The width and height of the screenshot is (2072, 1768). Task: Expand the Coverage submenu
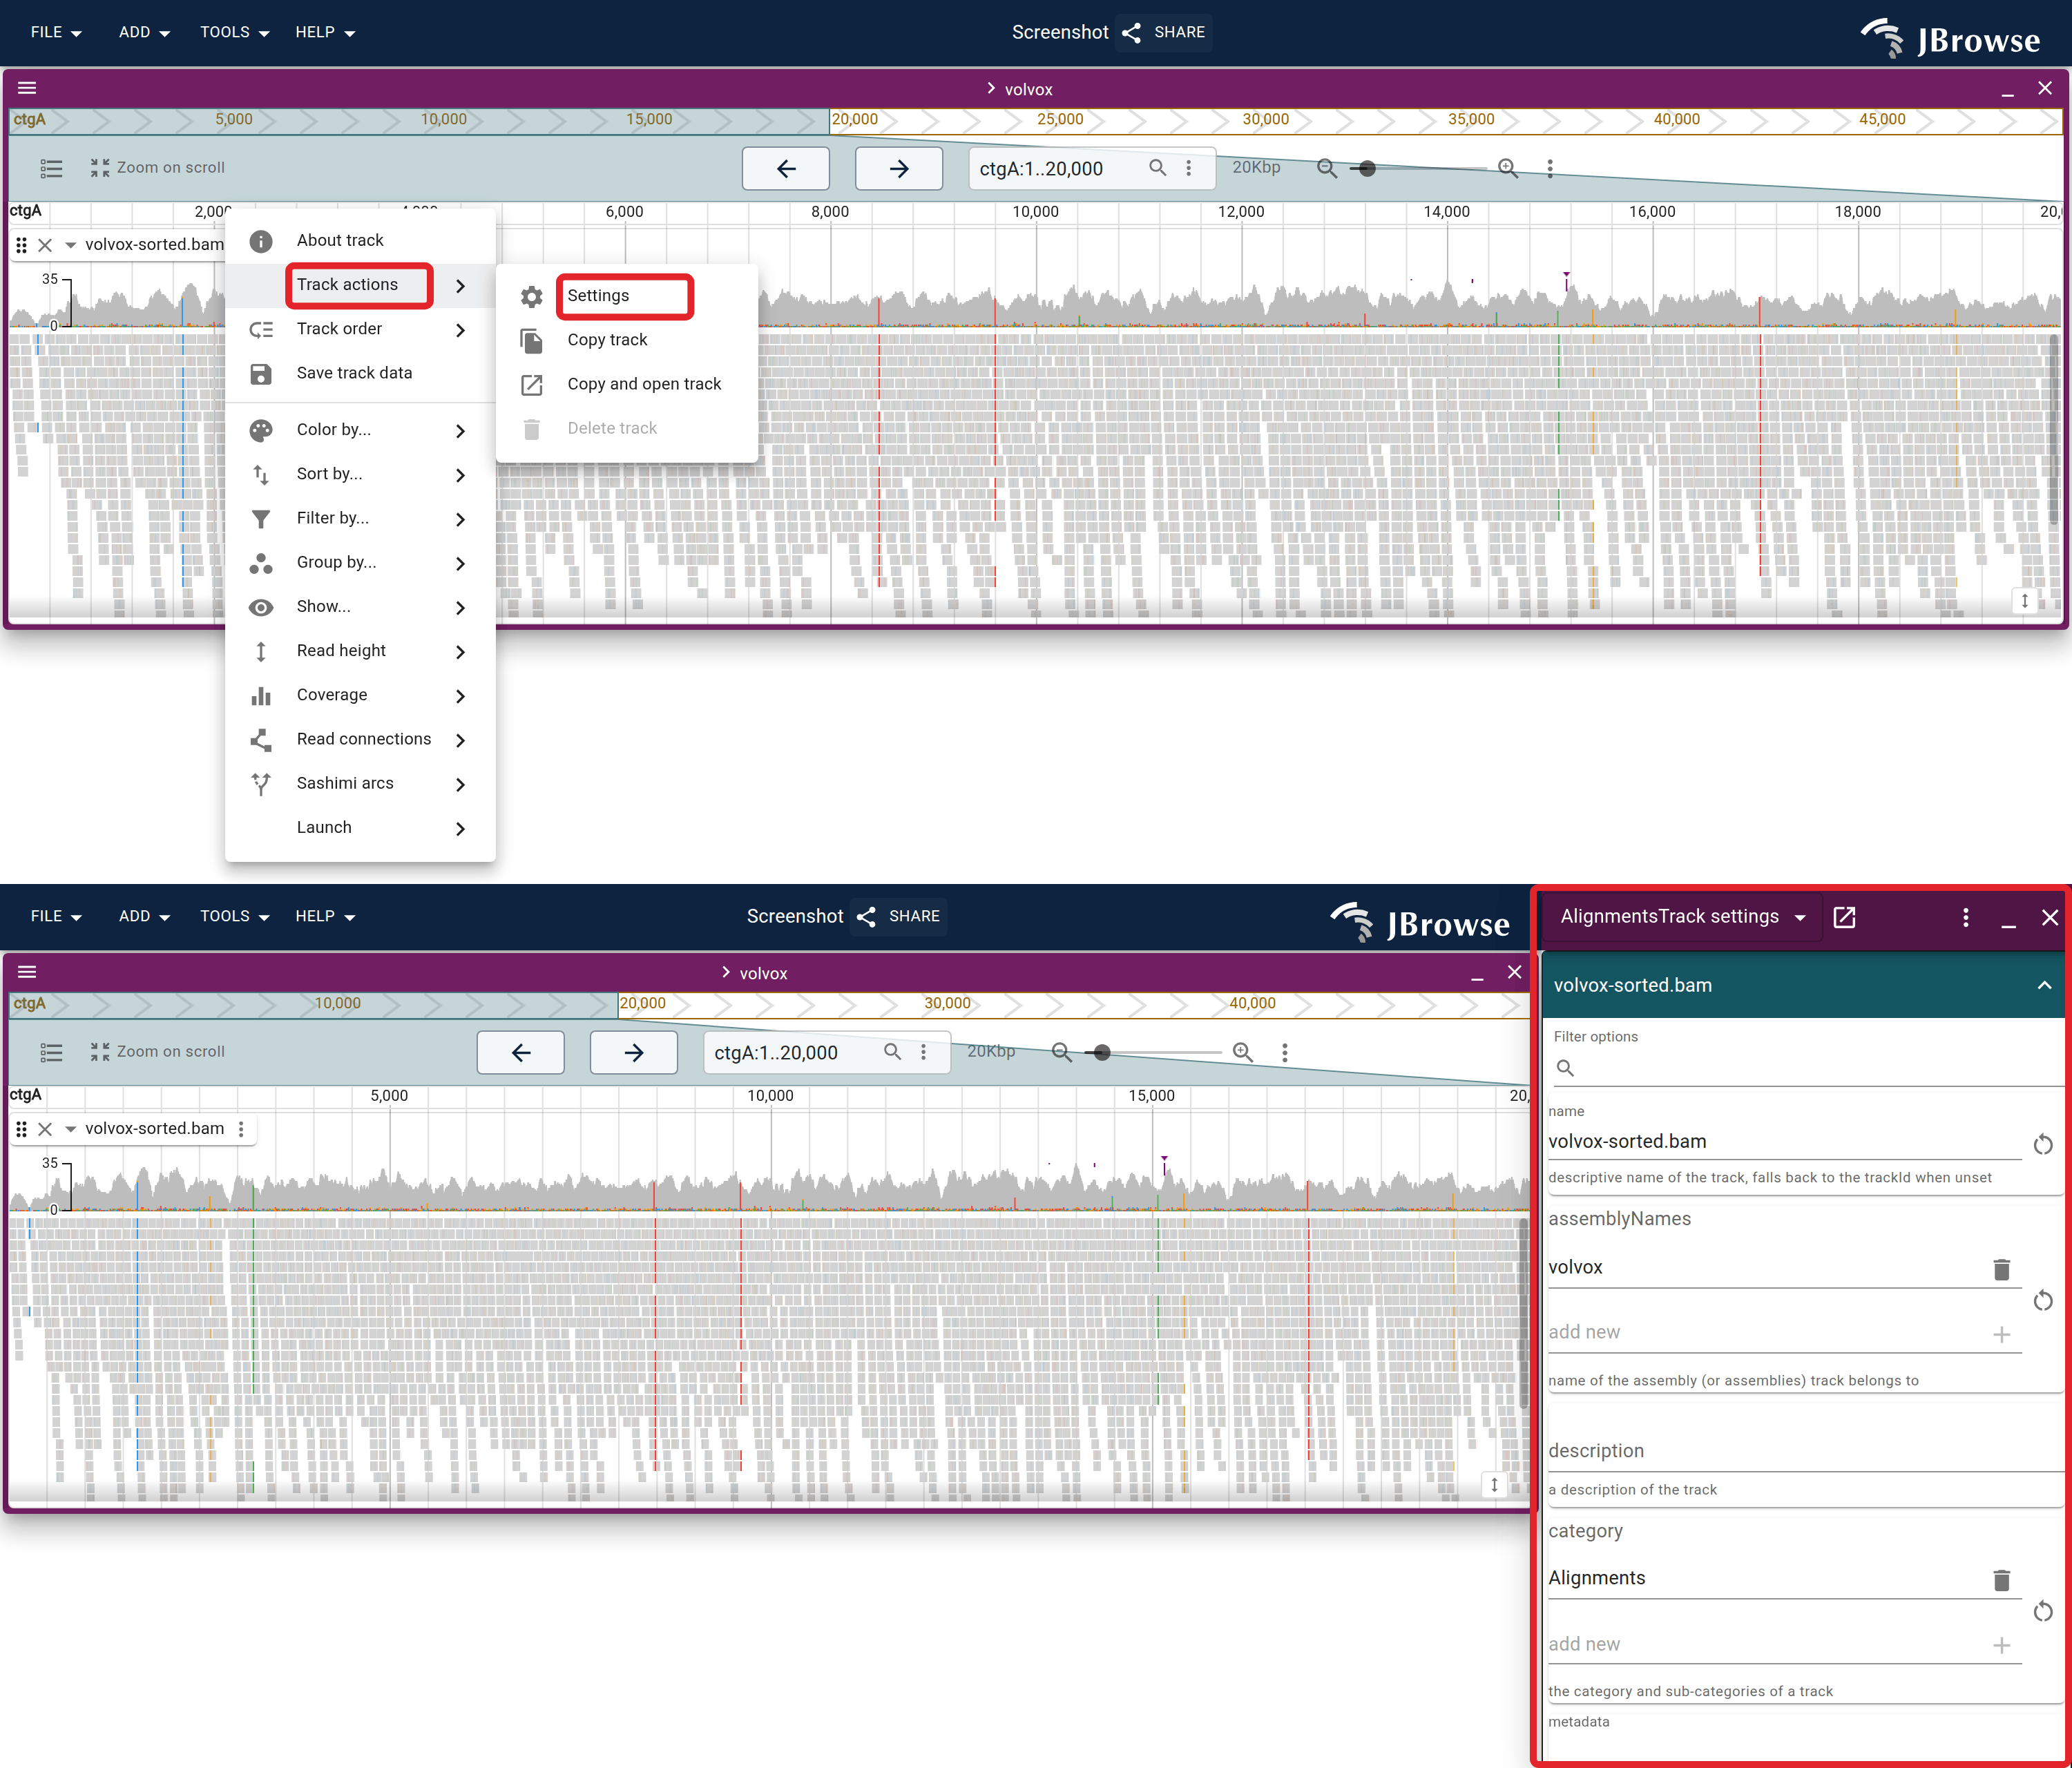point(360,695)
